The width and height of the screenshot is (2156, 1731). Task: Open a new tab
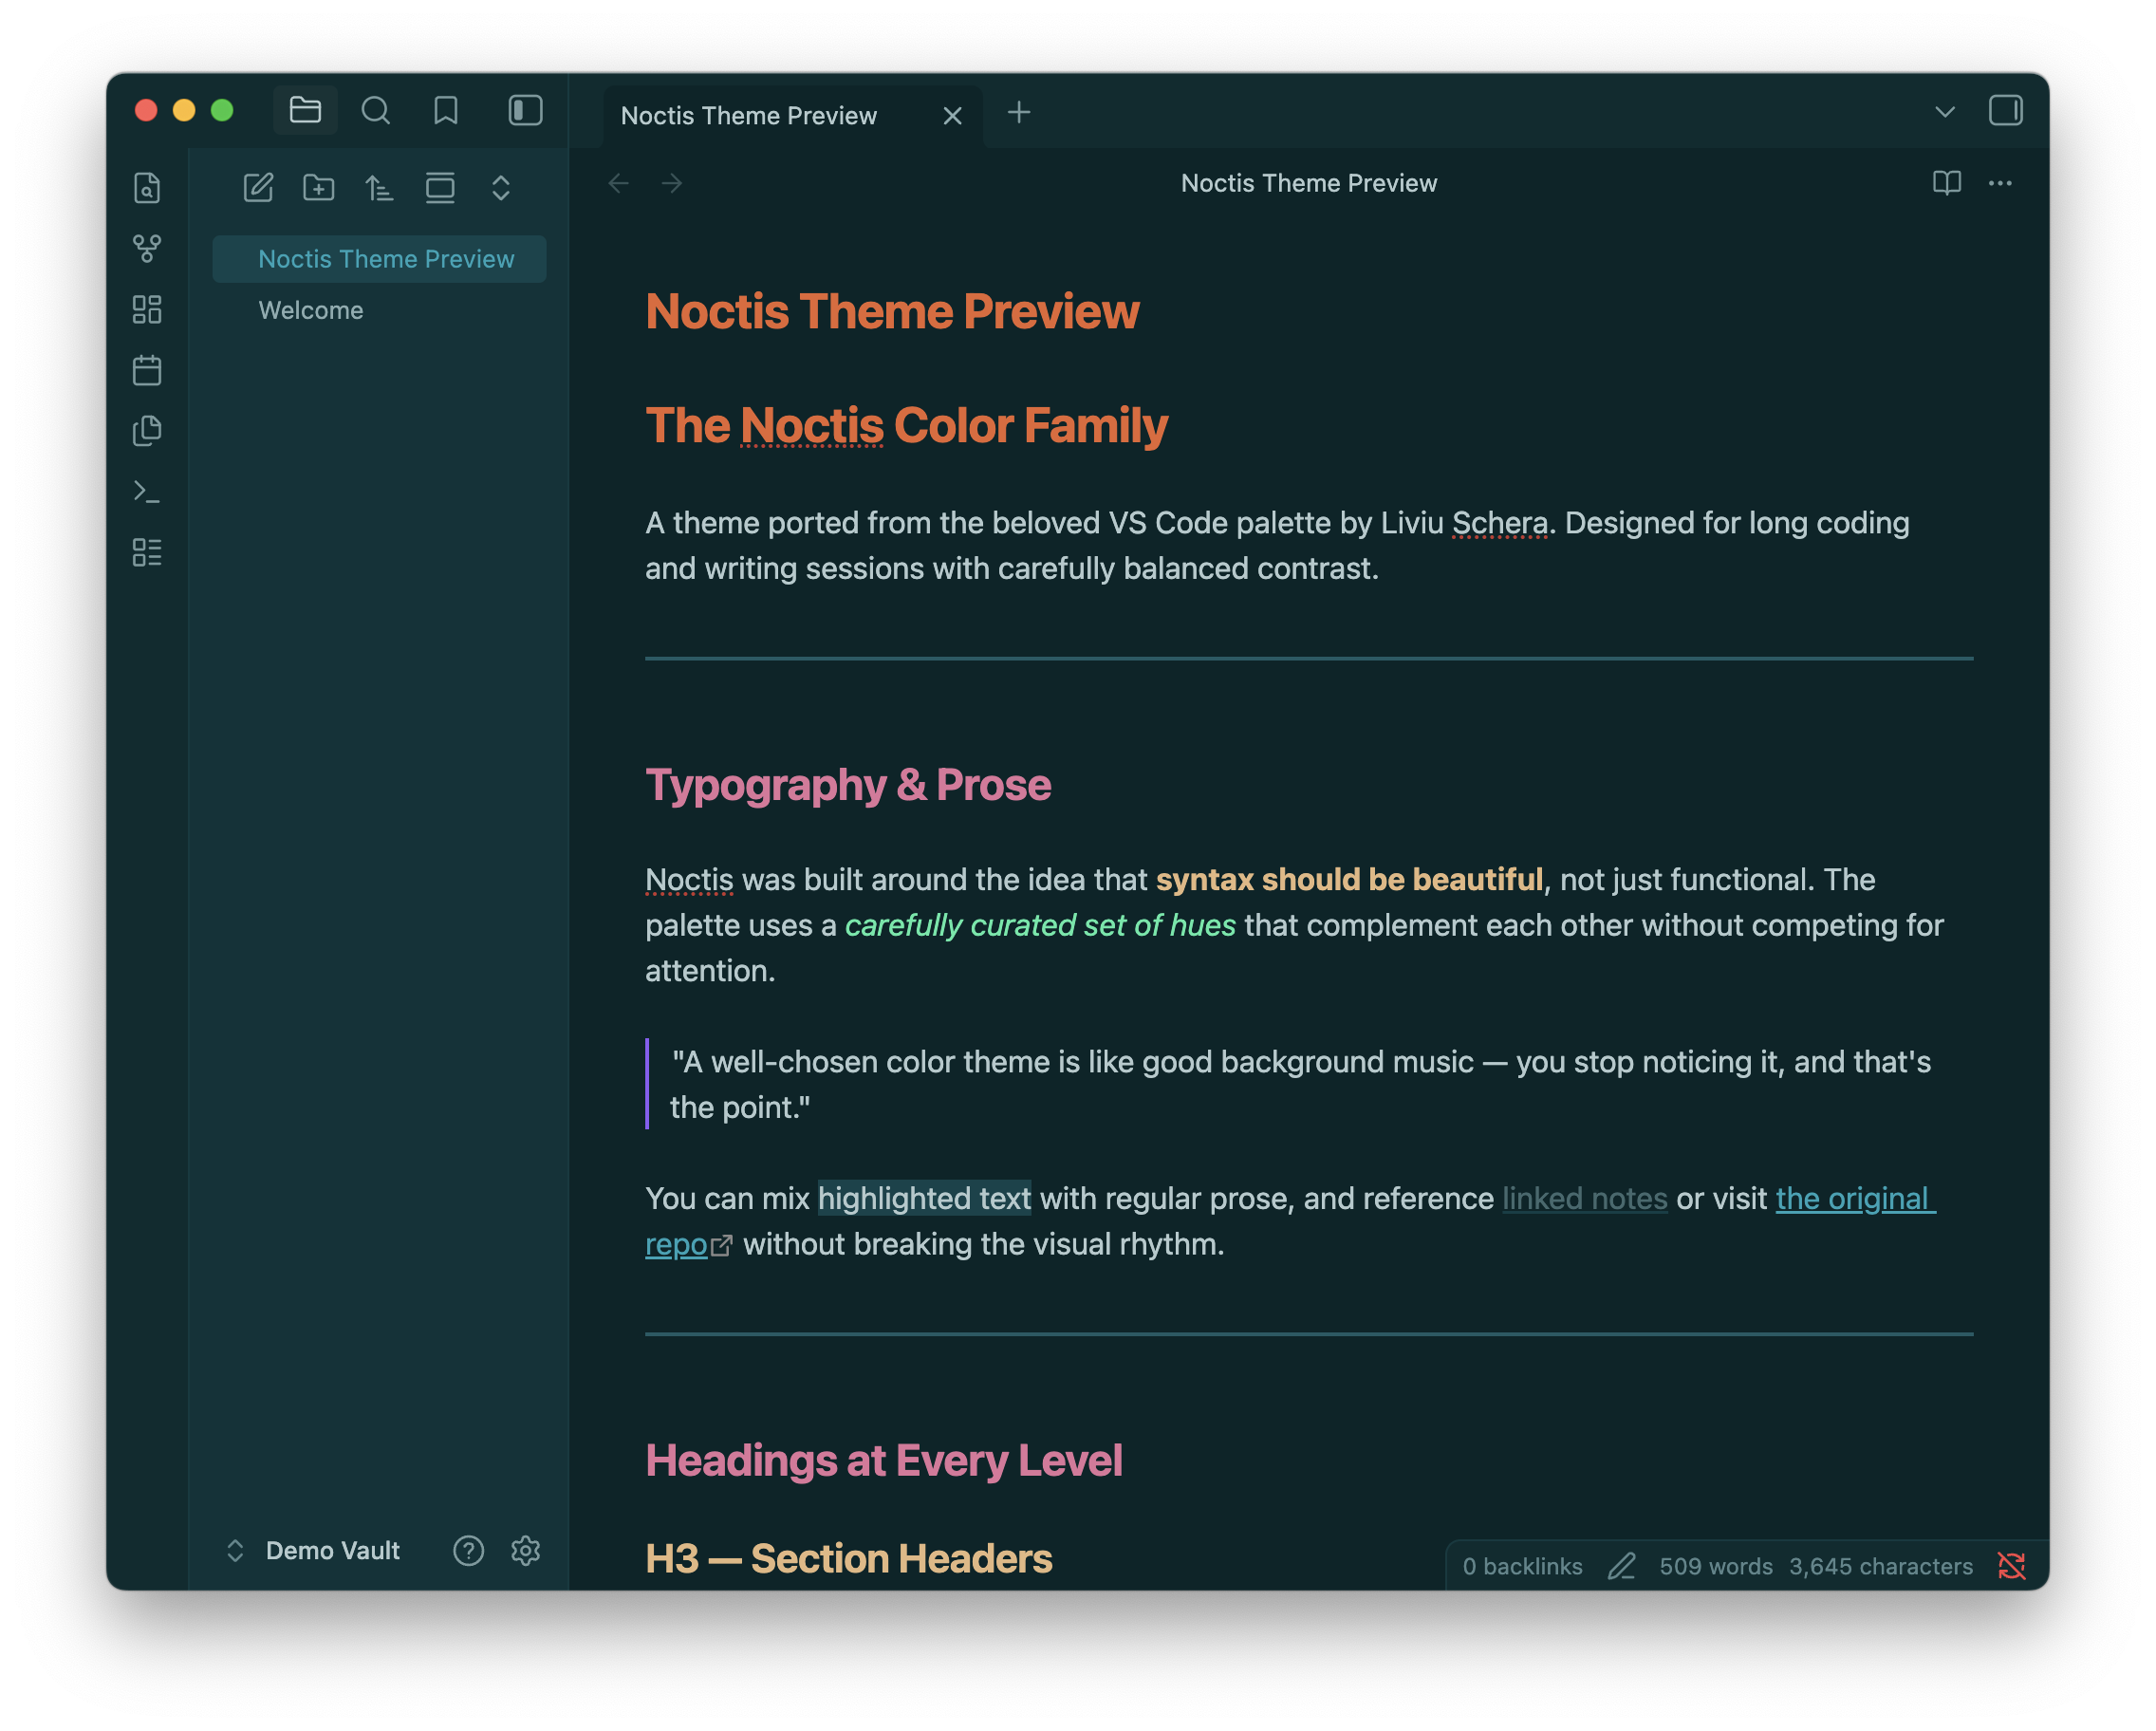(x=1018, y=112)
